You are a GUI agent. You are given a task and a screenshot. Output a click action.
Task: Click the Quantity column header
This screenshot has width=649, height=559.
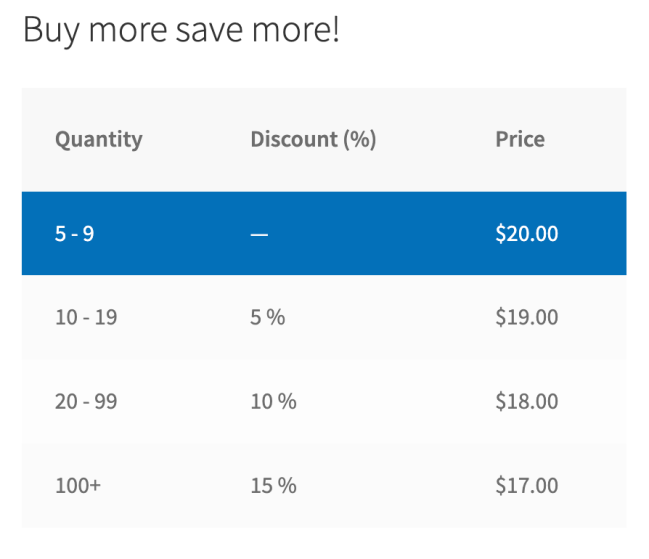coord(98,139)
